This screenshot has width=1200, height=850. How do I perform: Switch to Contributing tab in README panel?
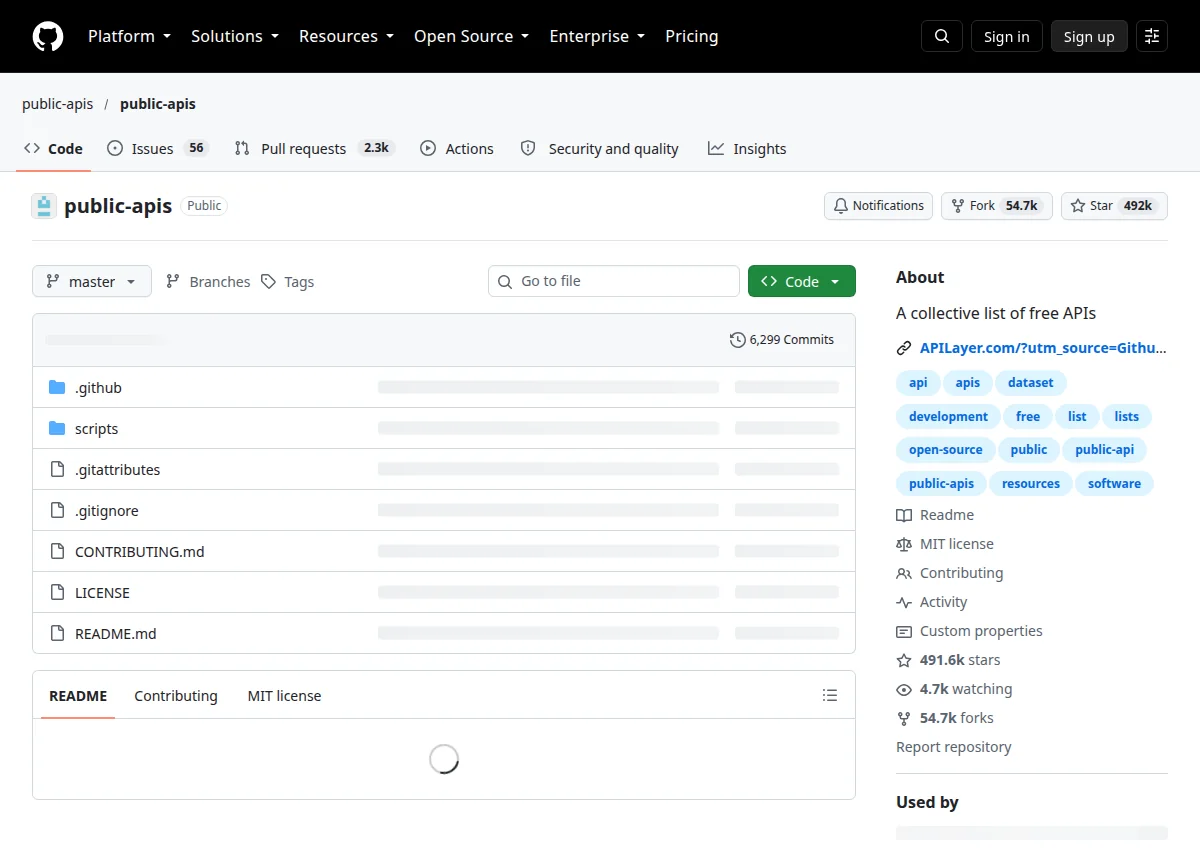tap(176, 696)
